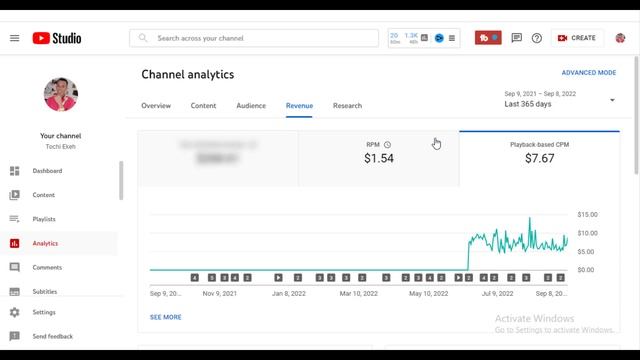Open the Help question mark icon
Screen dimensions: 640x360
pyautogui.click(x=537, y=38)
